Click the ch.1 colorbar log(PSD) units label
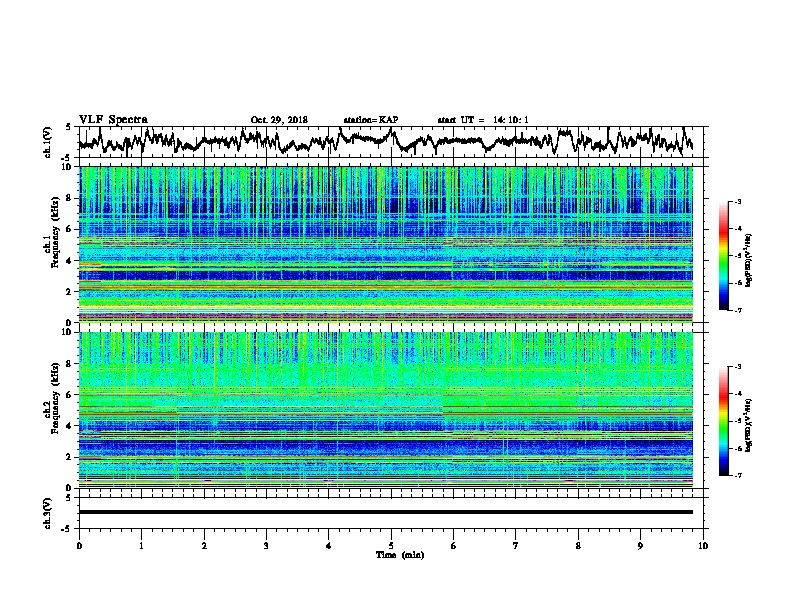Viewport: 792px width, 612px height. click(749, 260)
